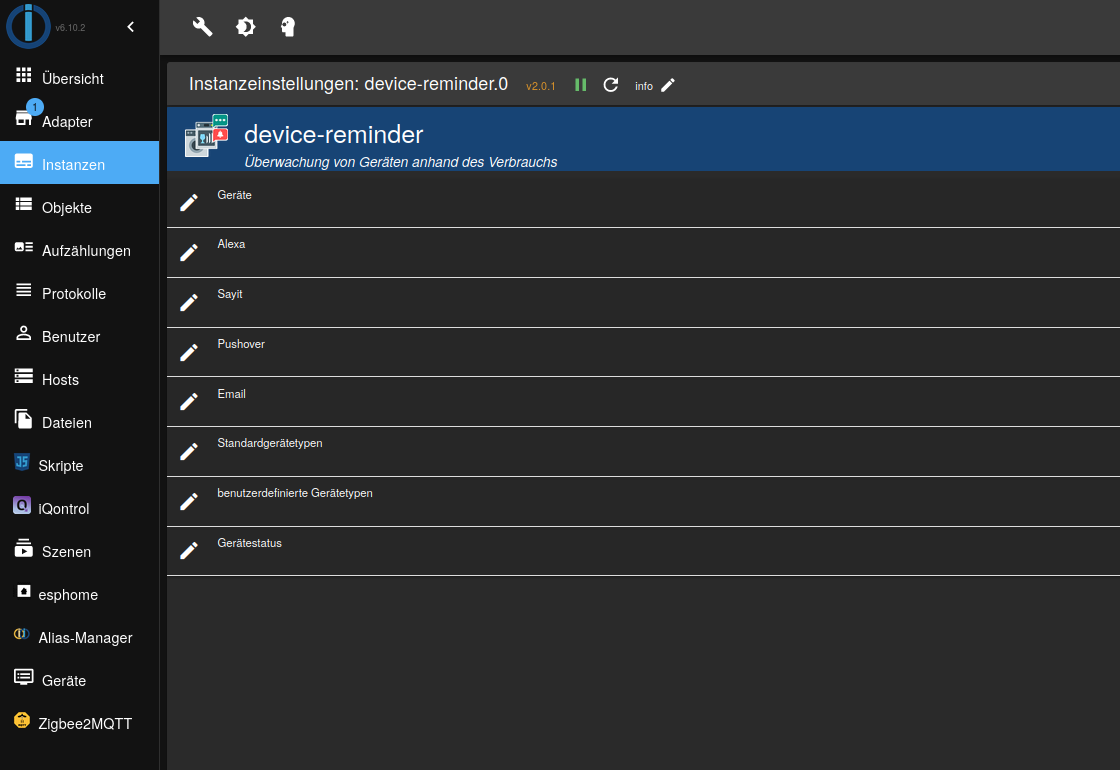This screenshot has width=1120, height=770.
Task: Click the pencil icon beside Standardgerätetypen
Action: (189, 451)
